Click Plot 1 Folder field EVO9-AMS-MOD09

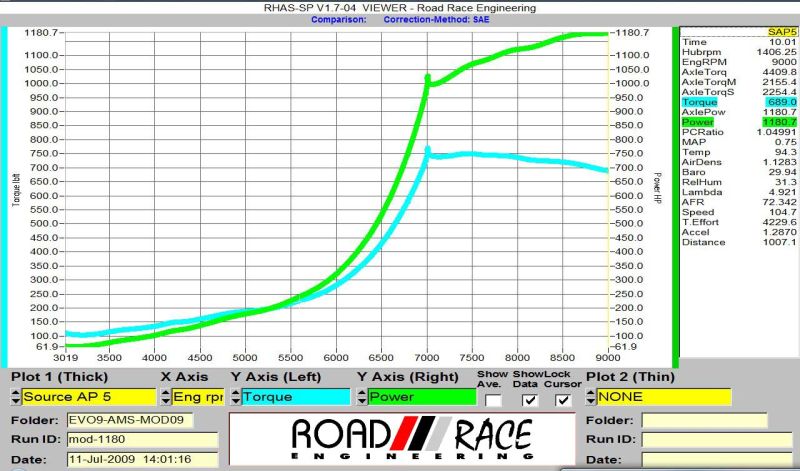pos(130,420)
